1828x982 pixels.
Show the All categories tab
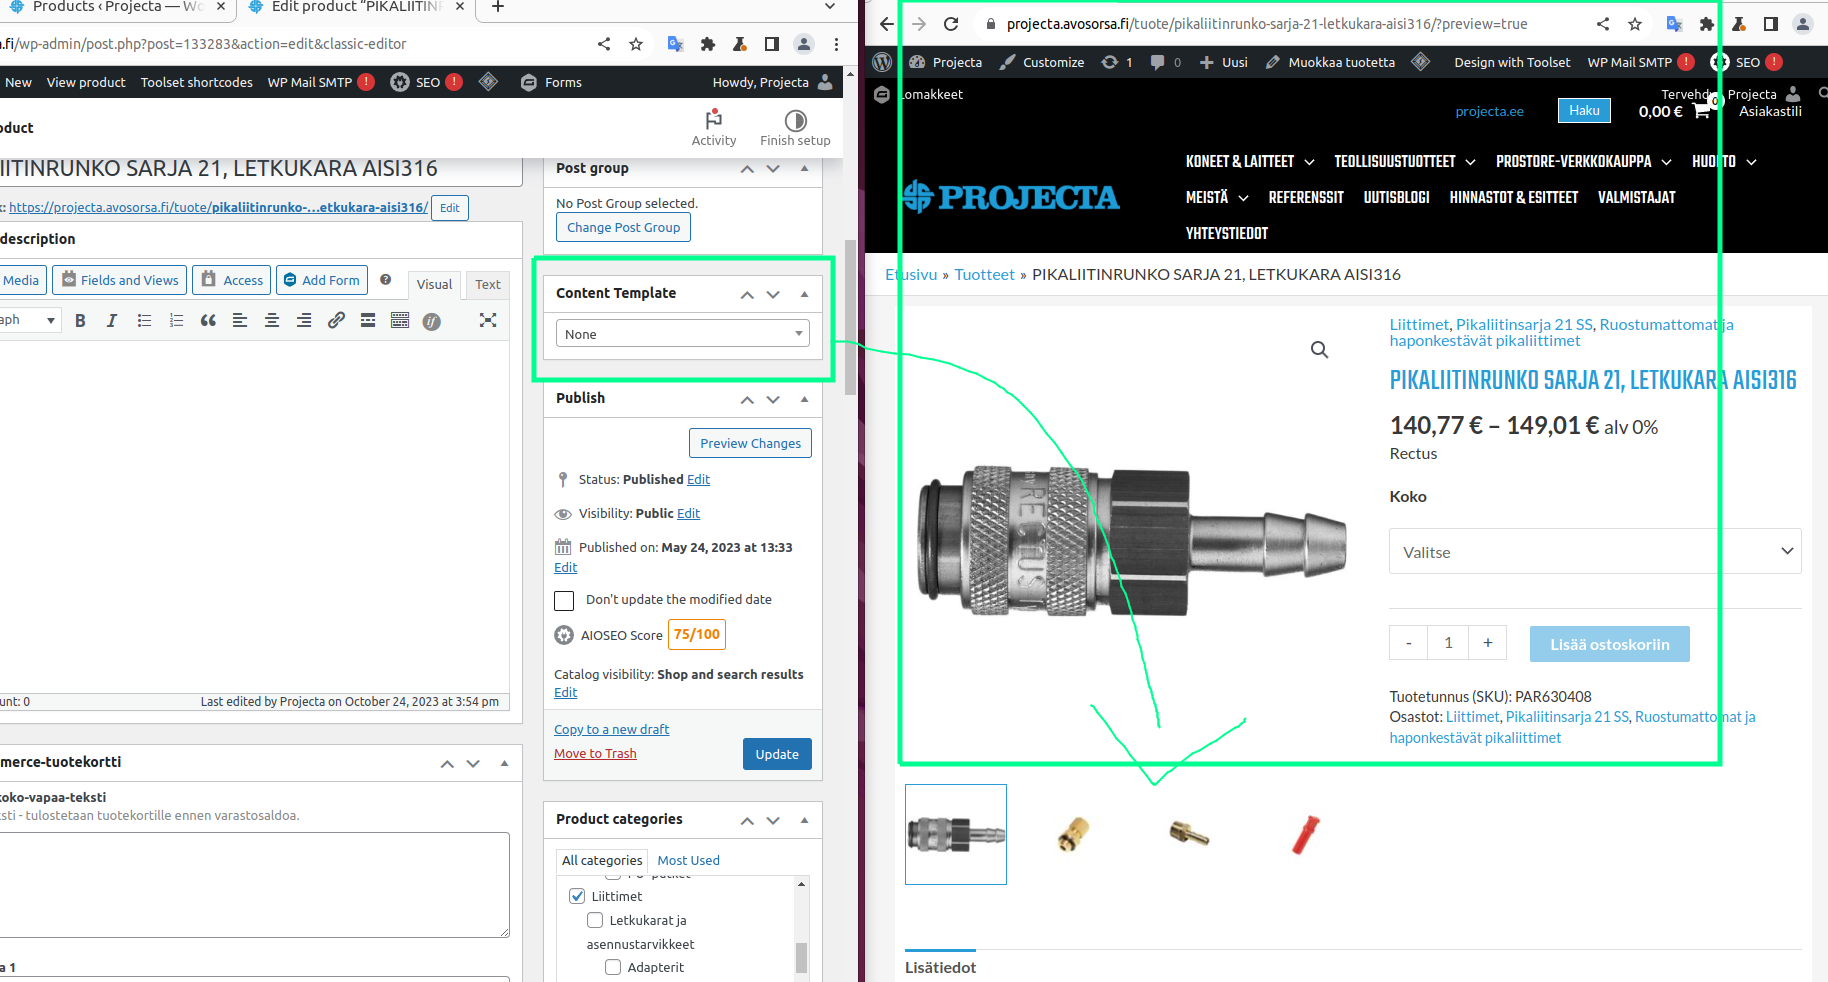pyautogui.click(x=602, y=861)
